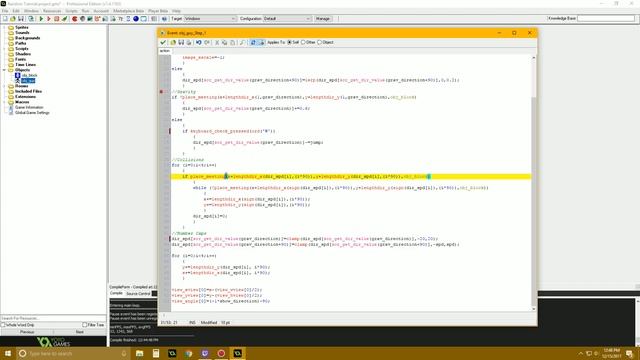Select the Self radio button under Applies To
Screen dimensions: 640x360
[x=289, y=42]
